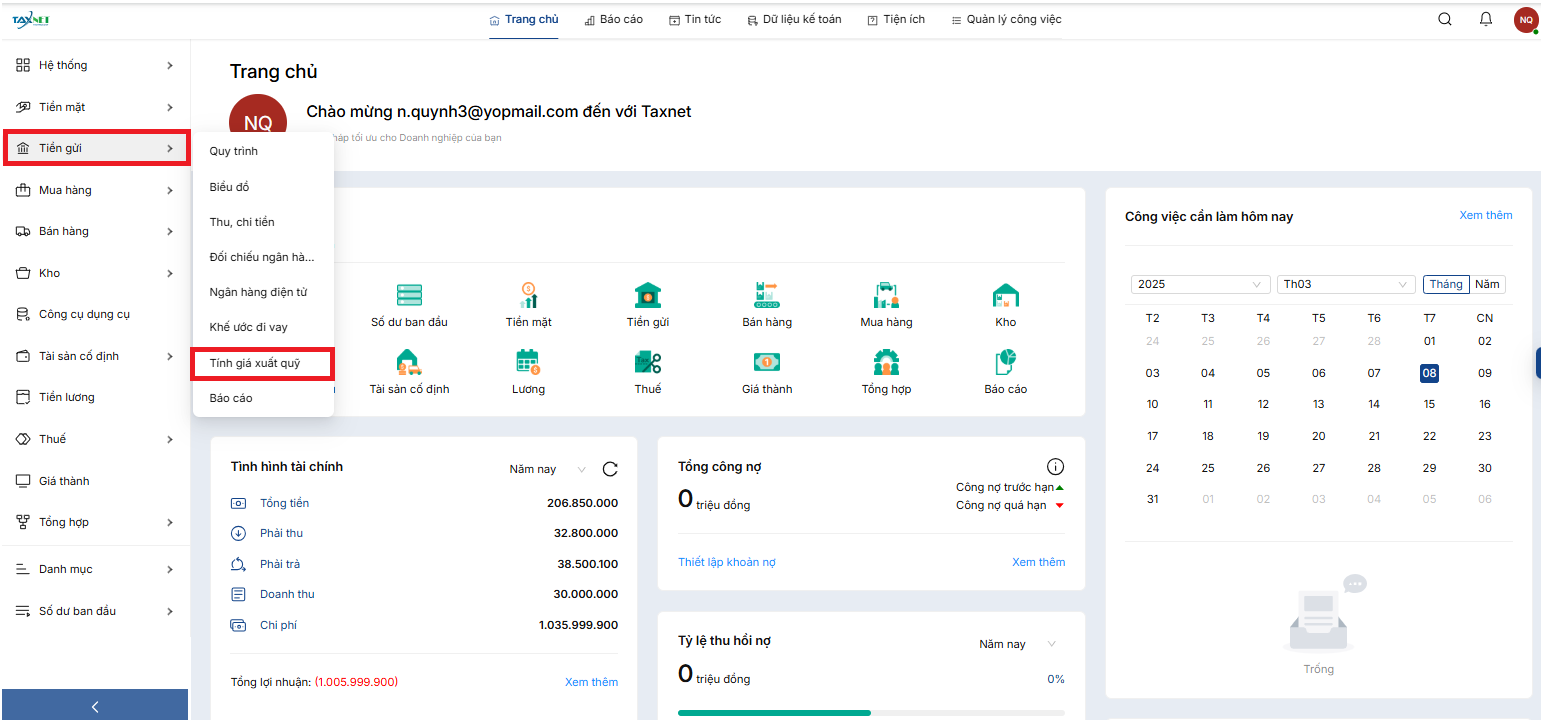The width and height of the screenshot is (1541, 720).
Task: Click the search magnifier icon in header
Action: click(1445, 19)
